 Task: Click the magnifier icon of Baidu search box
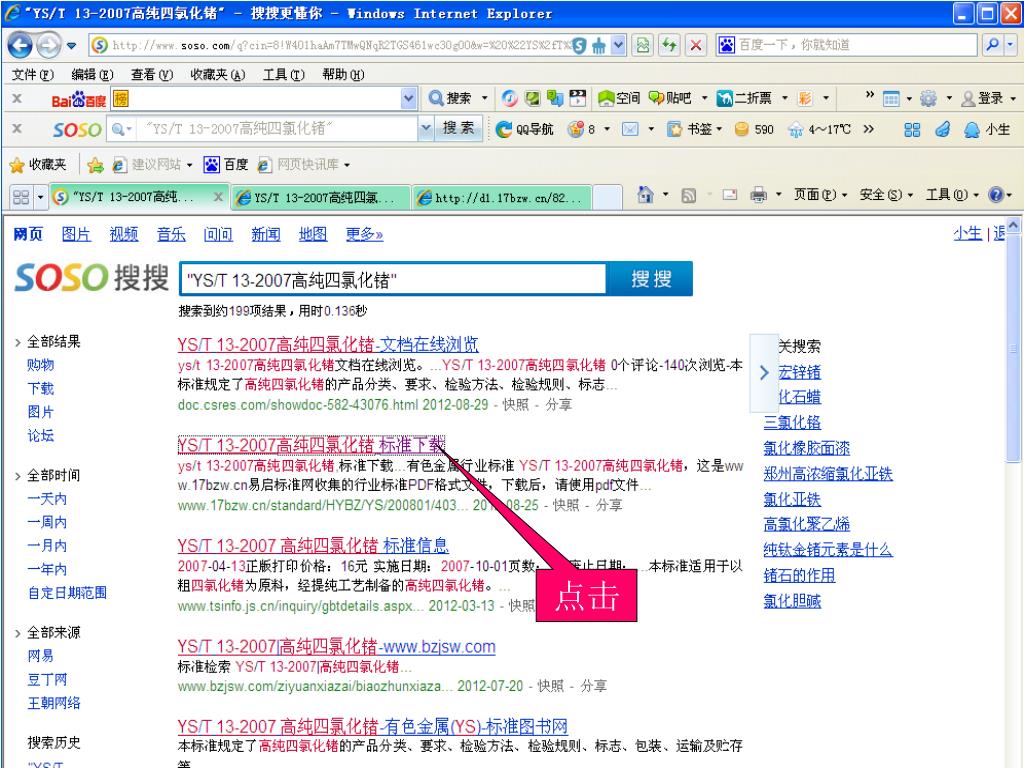coord(992,45)
